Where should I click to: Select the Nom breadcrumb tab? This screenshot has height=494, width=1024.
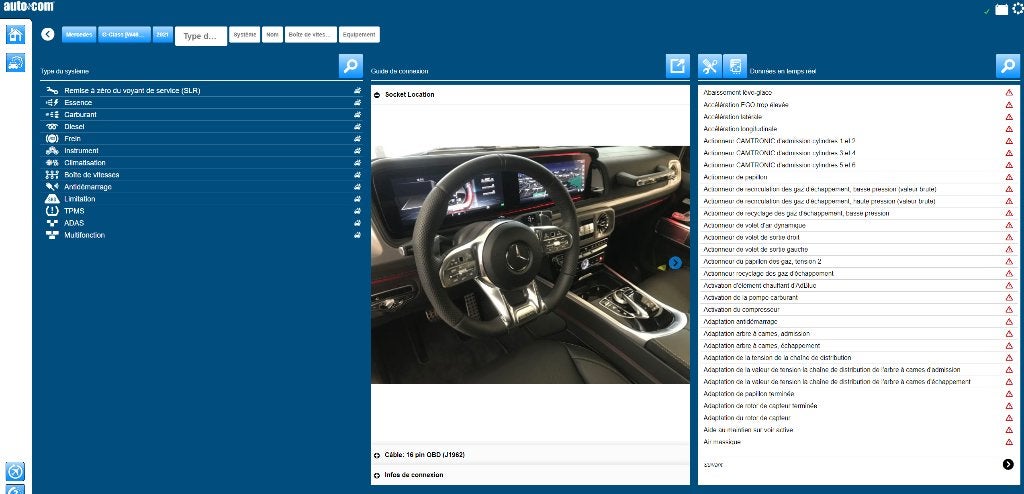pos(272,35)
